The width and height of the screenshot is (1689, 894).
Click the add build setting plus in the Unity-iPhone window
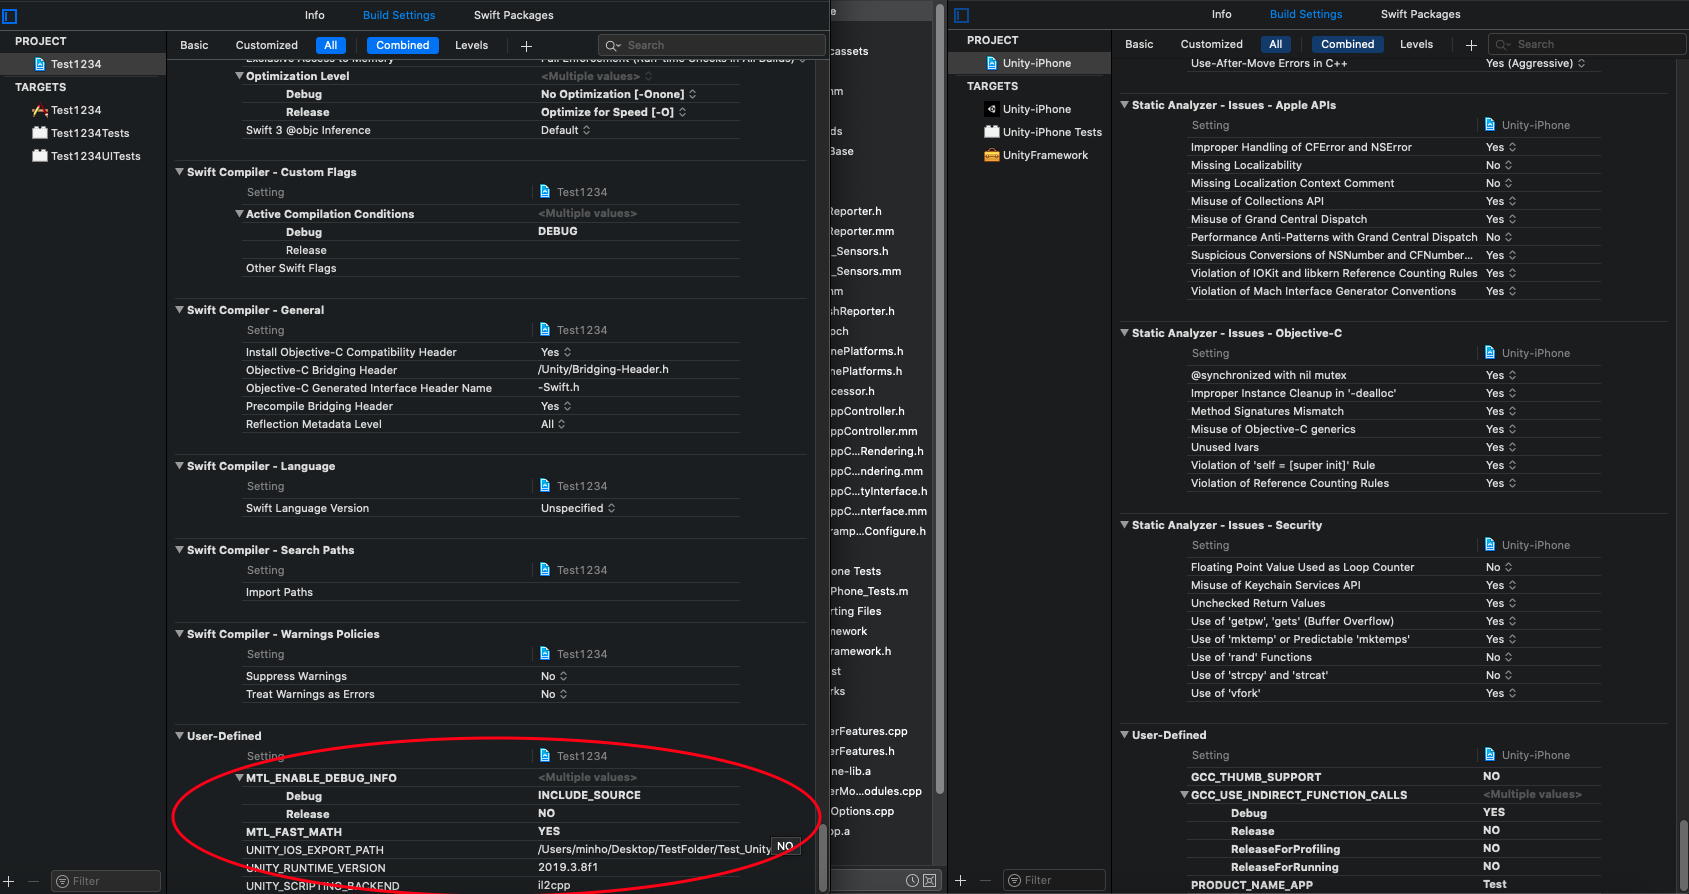pos(1471,45)
